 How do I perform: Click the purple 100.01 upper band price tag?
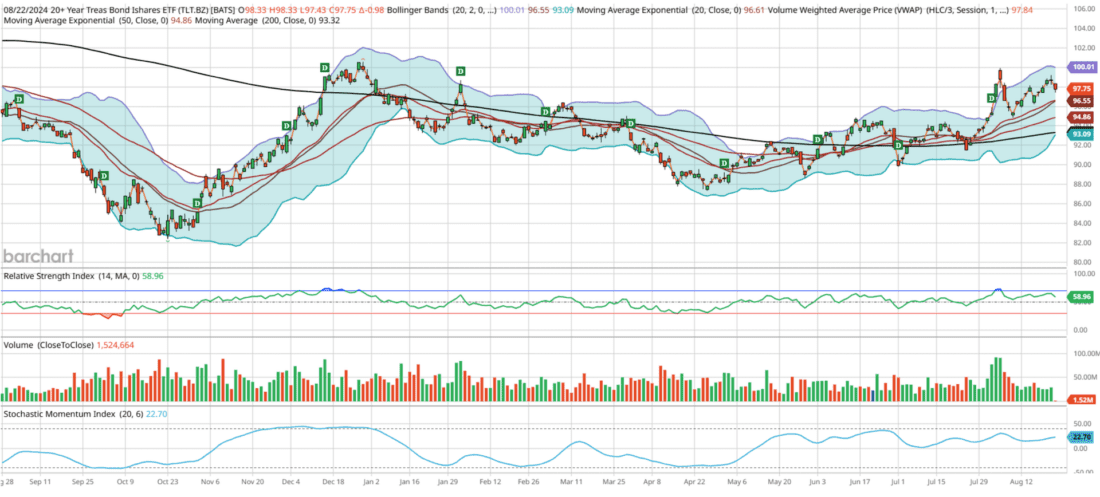click(1081, 67)
